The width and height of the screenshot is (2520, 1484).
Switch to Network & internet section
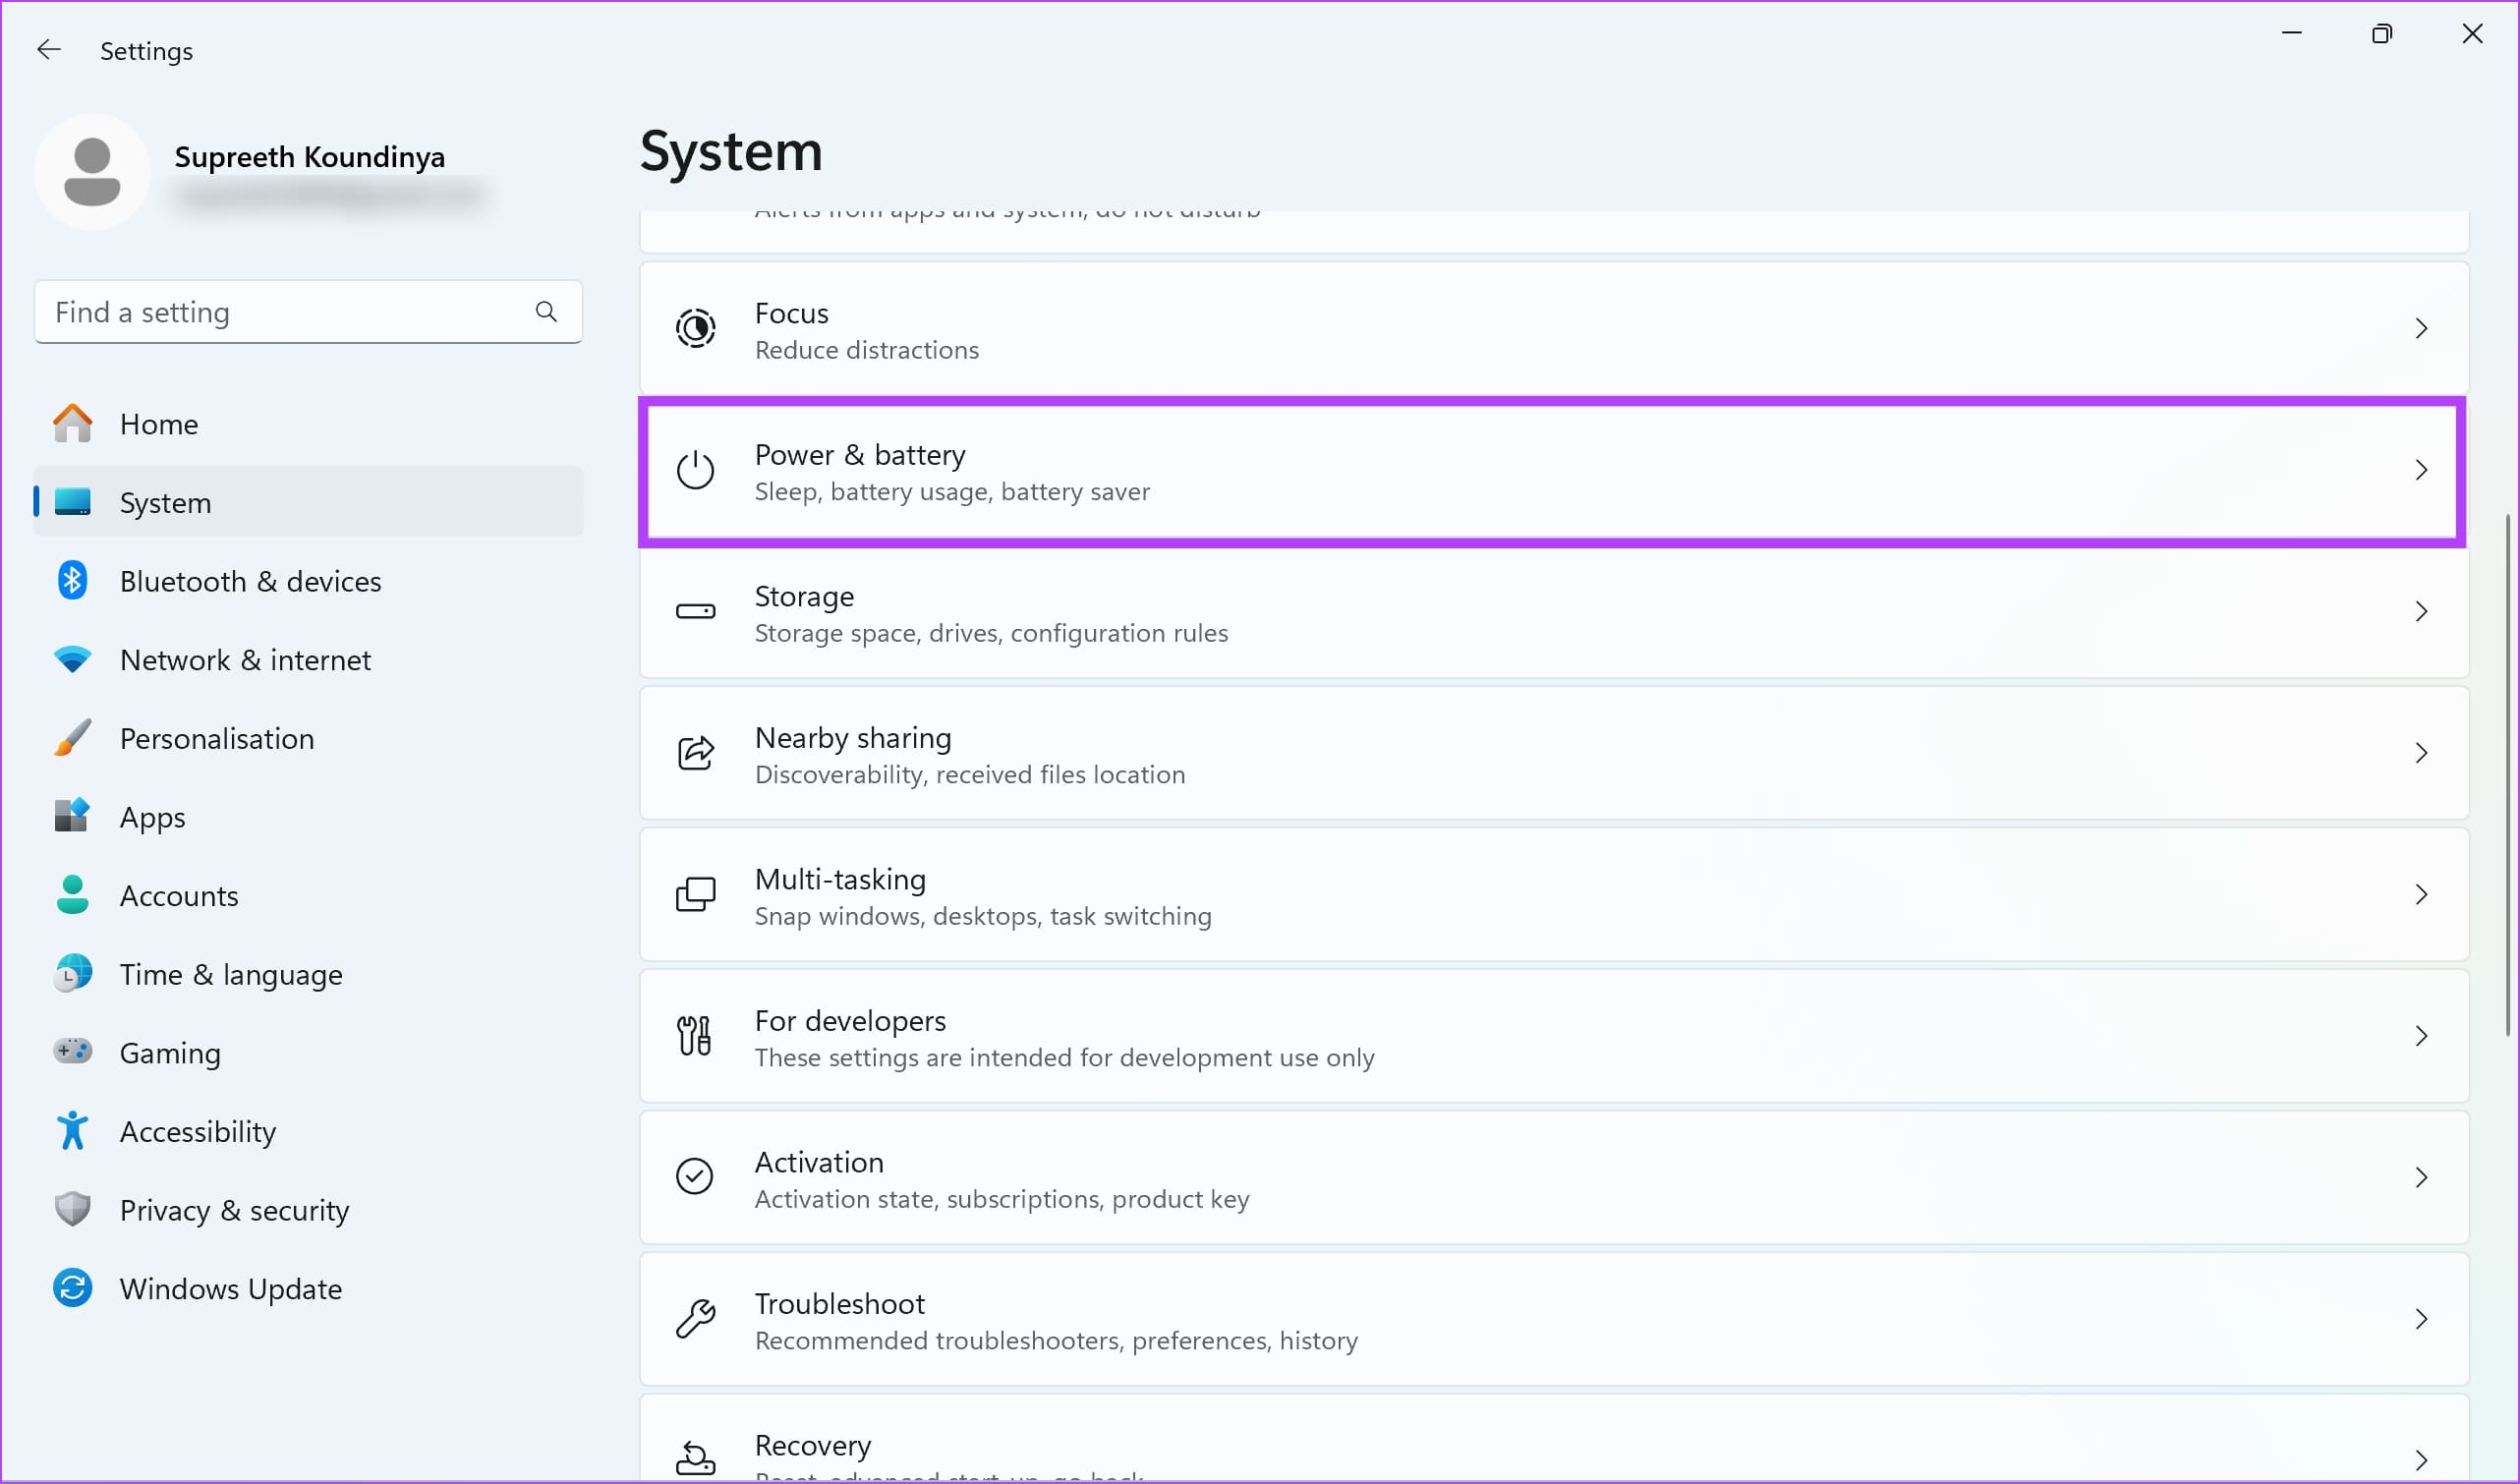pyautogui.click(x=245, y=660)
